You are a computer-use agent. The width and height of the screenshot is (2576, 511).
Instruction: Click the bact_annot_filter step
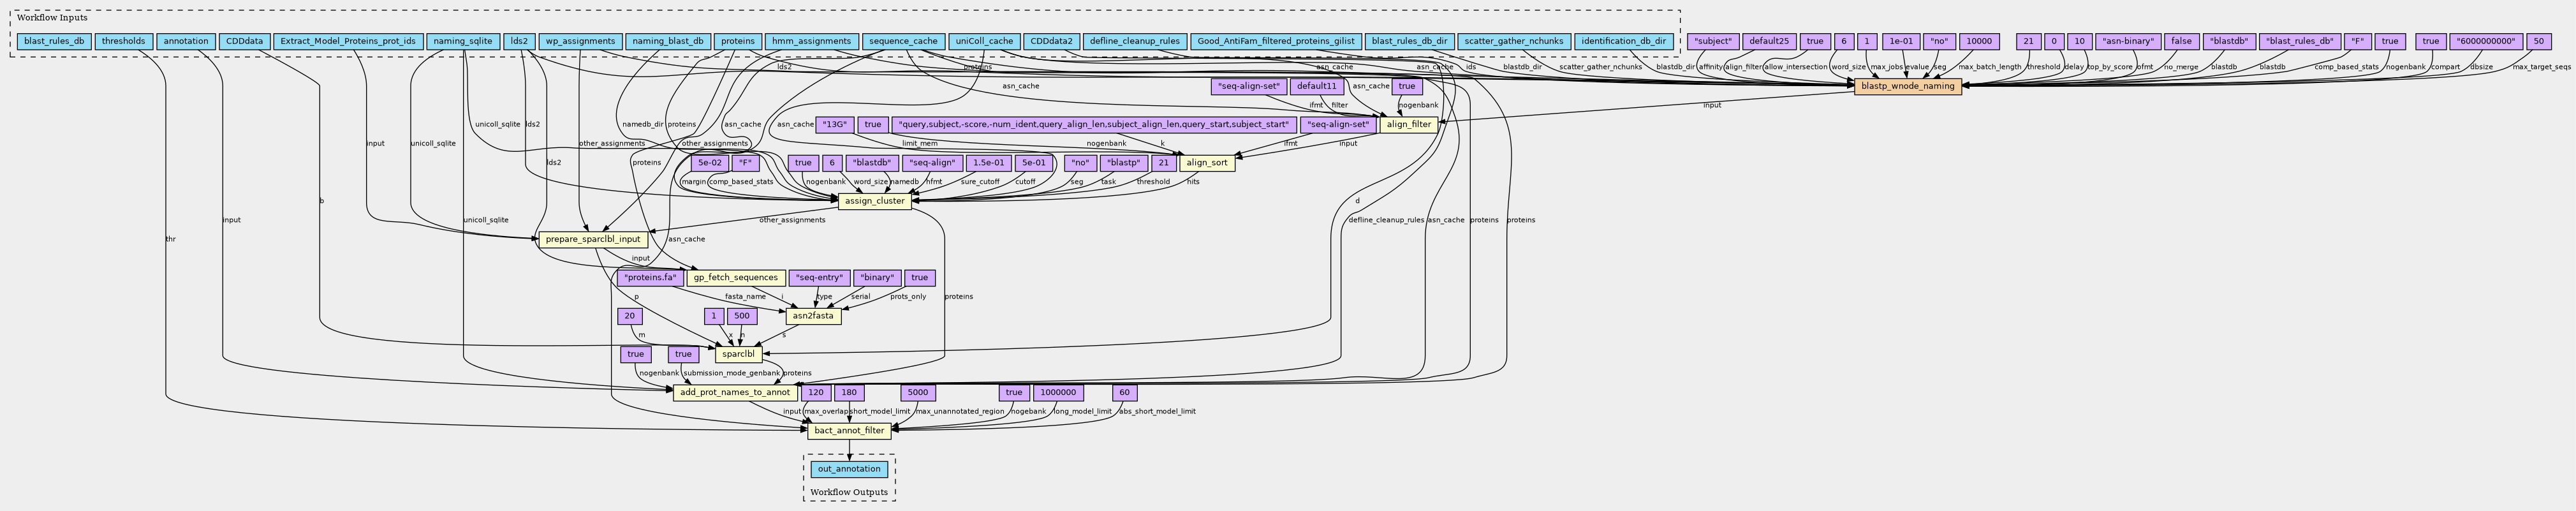[848, 431]
